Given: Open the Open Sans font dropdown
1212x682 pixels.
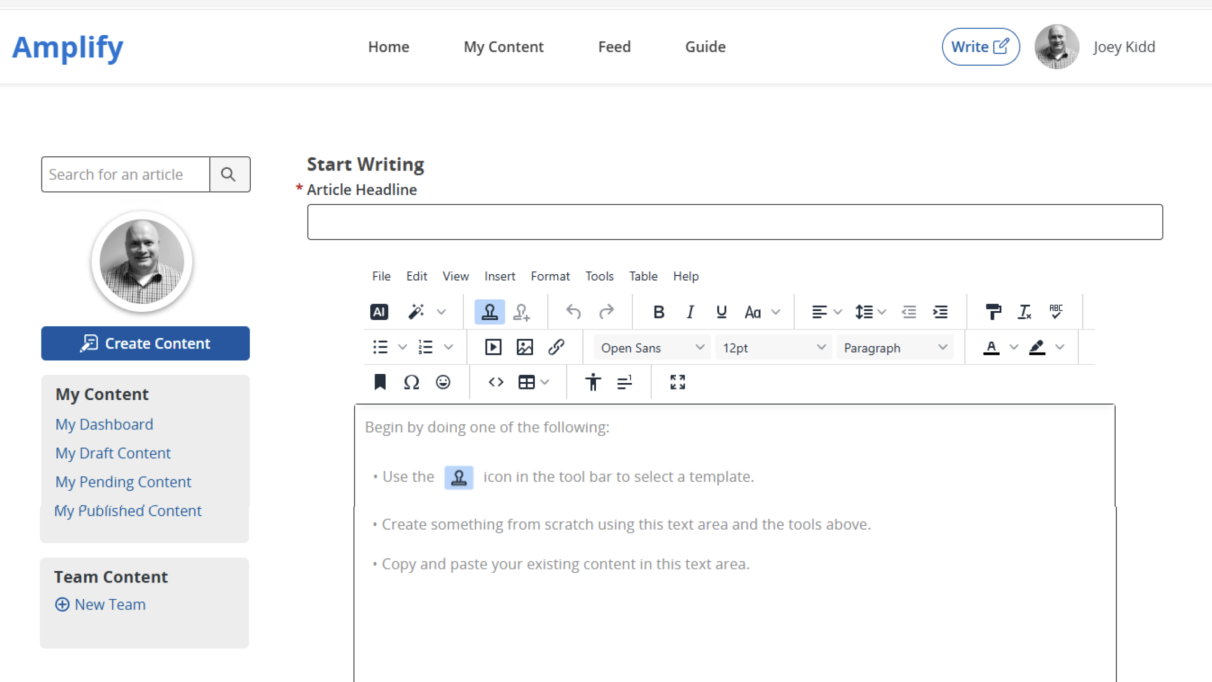Looking at the screenshot, I should click(653, 348).
